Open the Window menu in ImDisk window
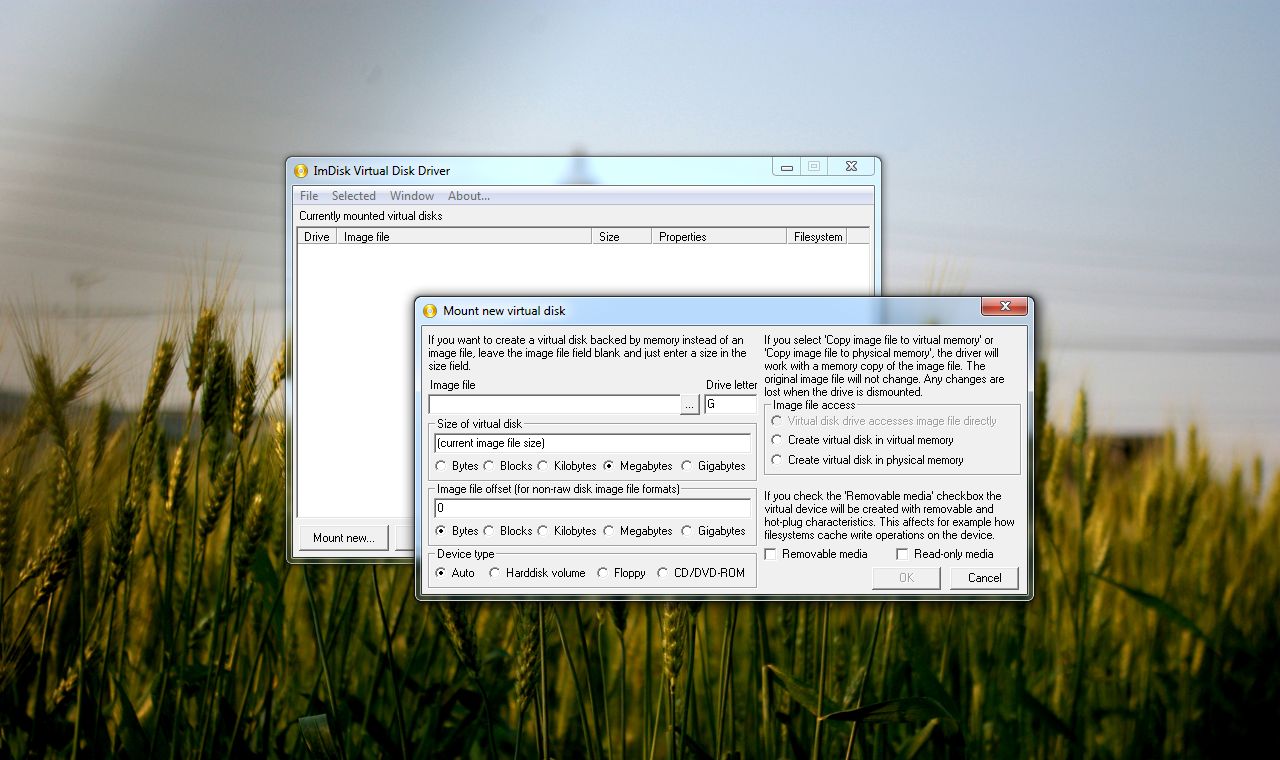 pyautogui.click(x=412, y=196)
